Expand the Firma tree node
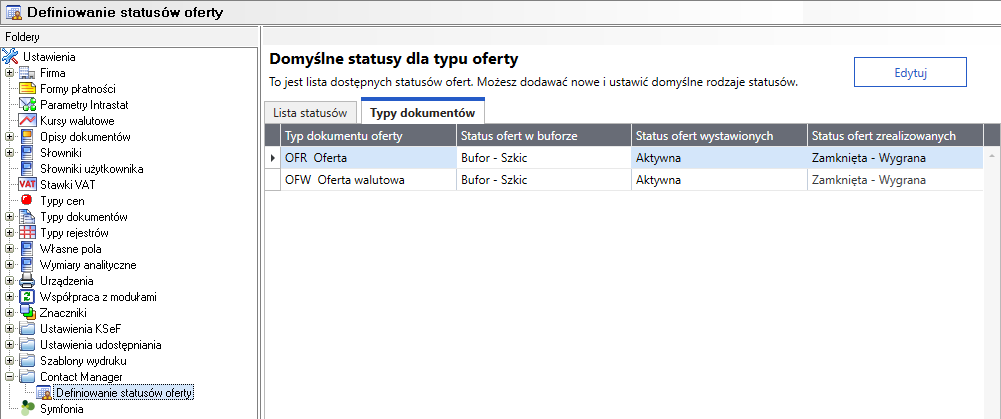1001x419 pixels. 9,73
